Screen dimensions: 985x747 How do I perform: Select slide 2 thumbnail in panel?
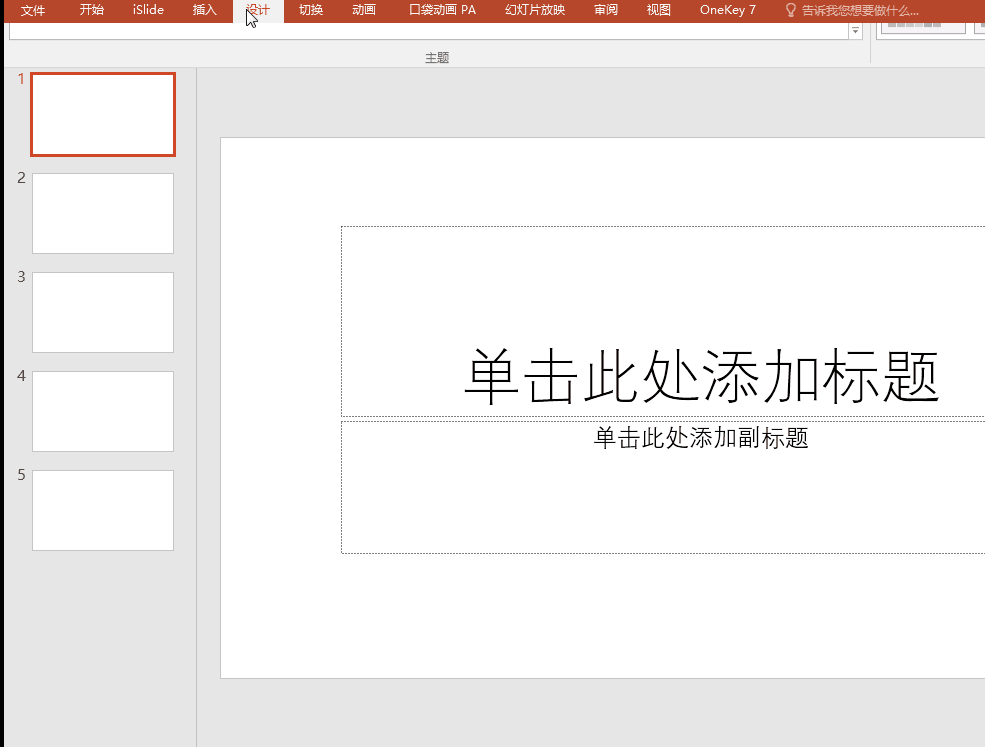tap(103, 213)
